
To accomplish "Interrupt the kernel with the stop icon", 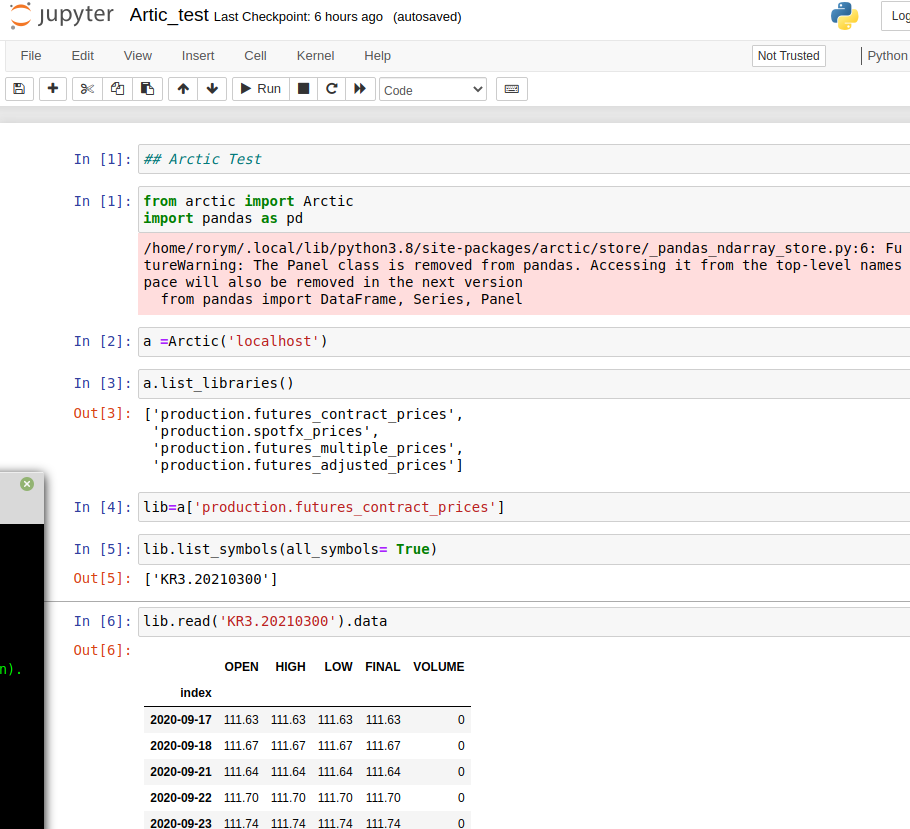I will (302, 89).
